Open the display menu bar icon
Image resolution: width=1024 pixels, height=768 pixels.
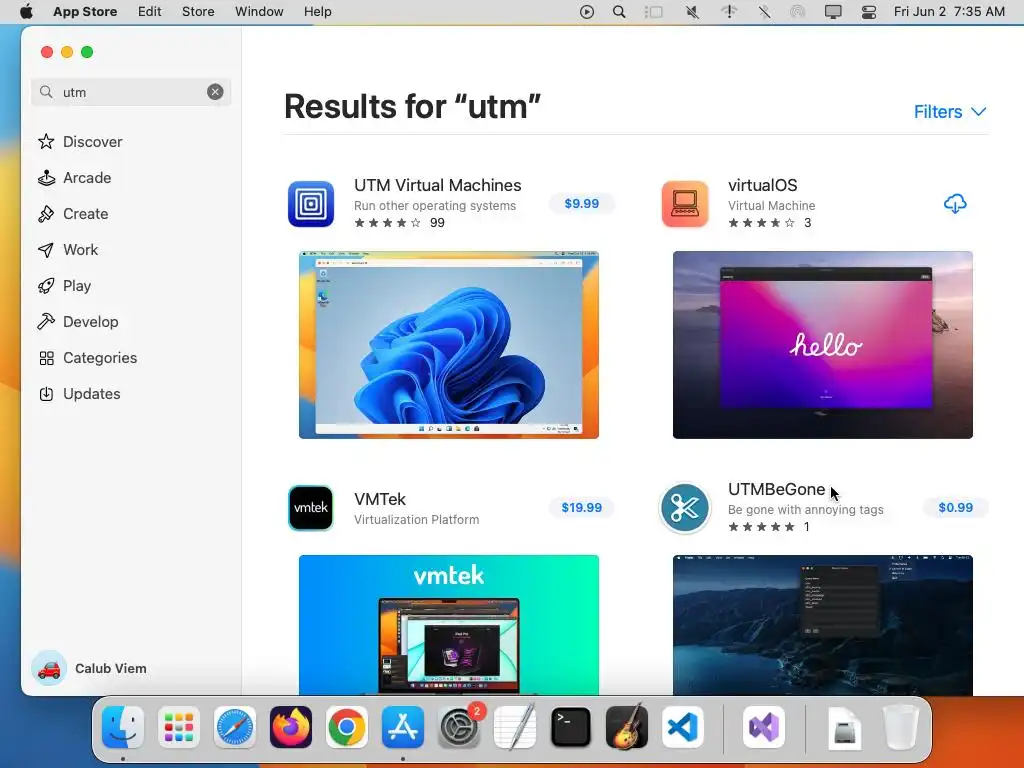(x=833, y=12)
